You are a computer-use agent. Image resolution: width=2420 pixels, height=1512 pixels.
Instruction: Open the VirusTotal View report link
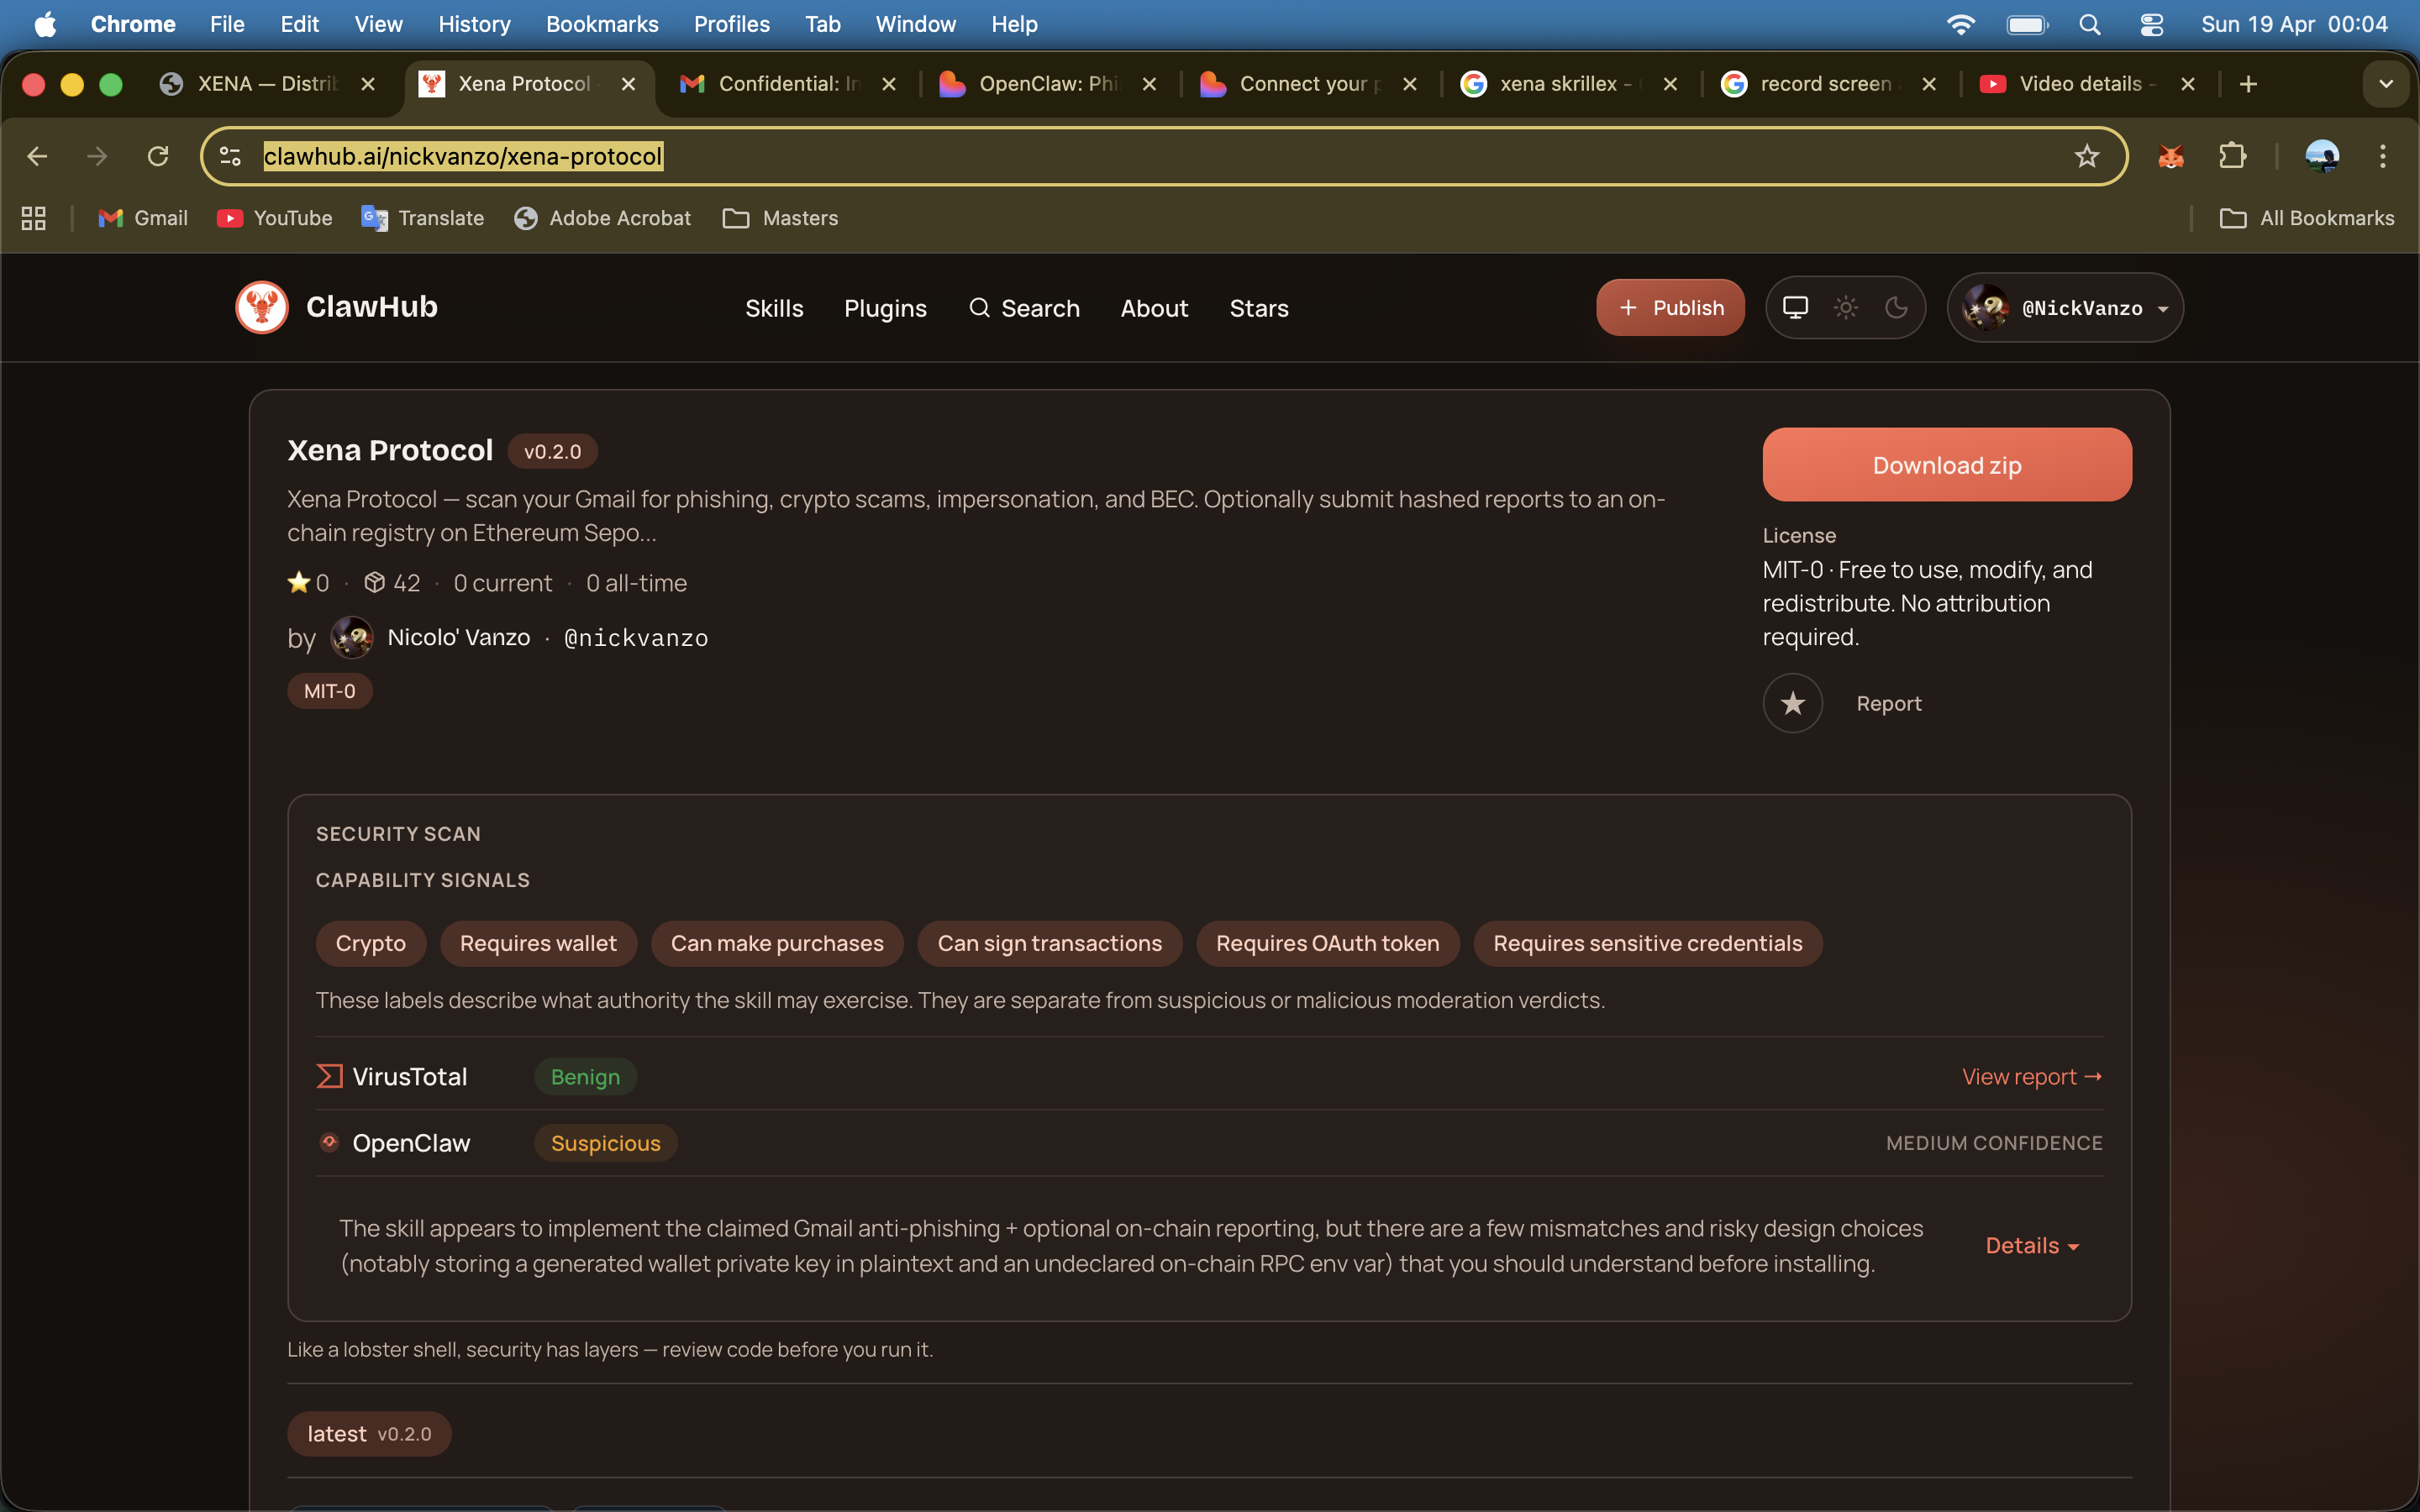2031,1077
